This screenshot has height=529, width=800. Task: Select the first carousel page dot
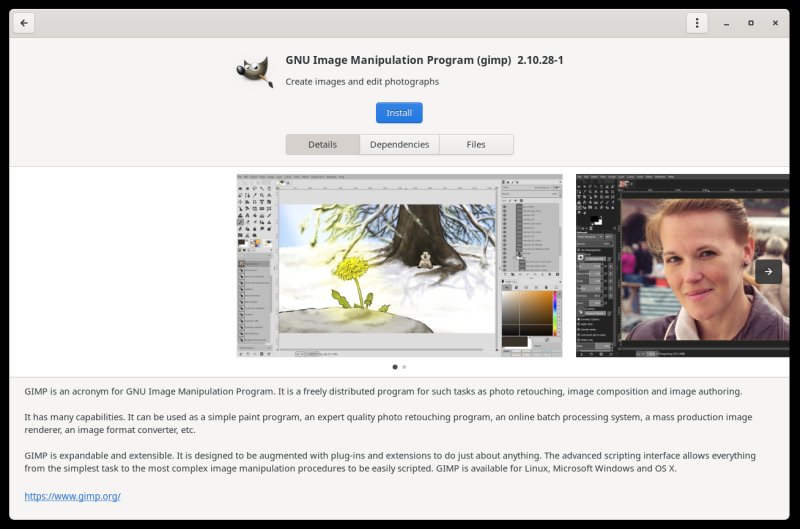(395, 367)
